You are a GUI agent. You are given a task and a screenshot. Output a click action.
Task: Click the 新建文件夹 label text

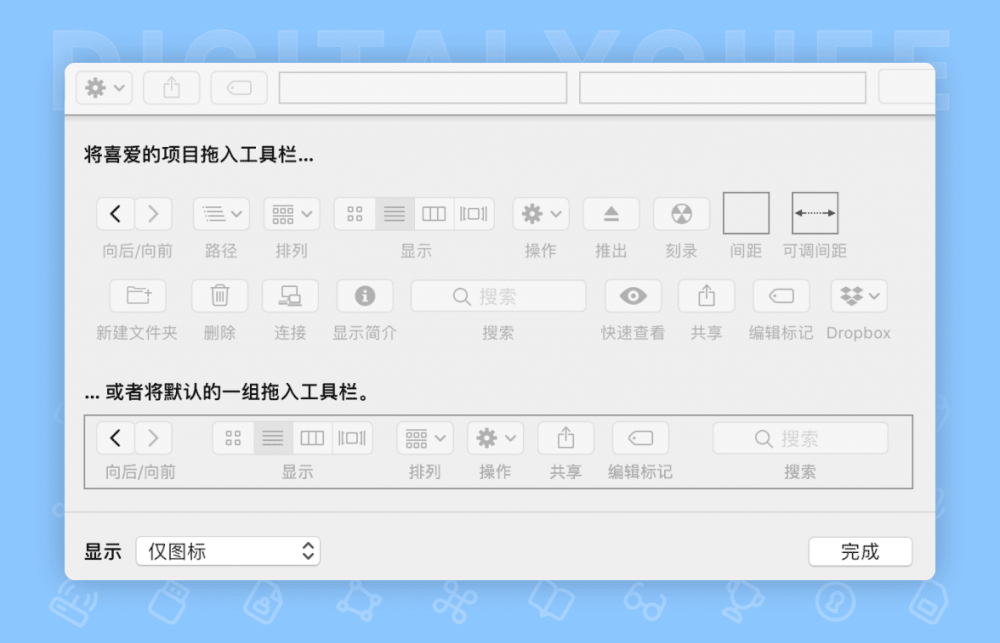(x=137, y=333)
